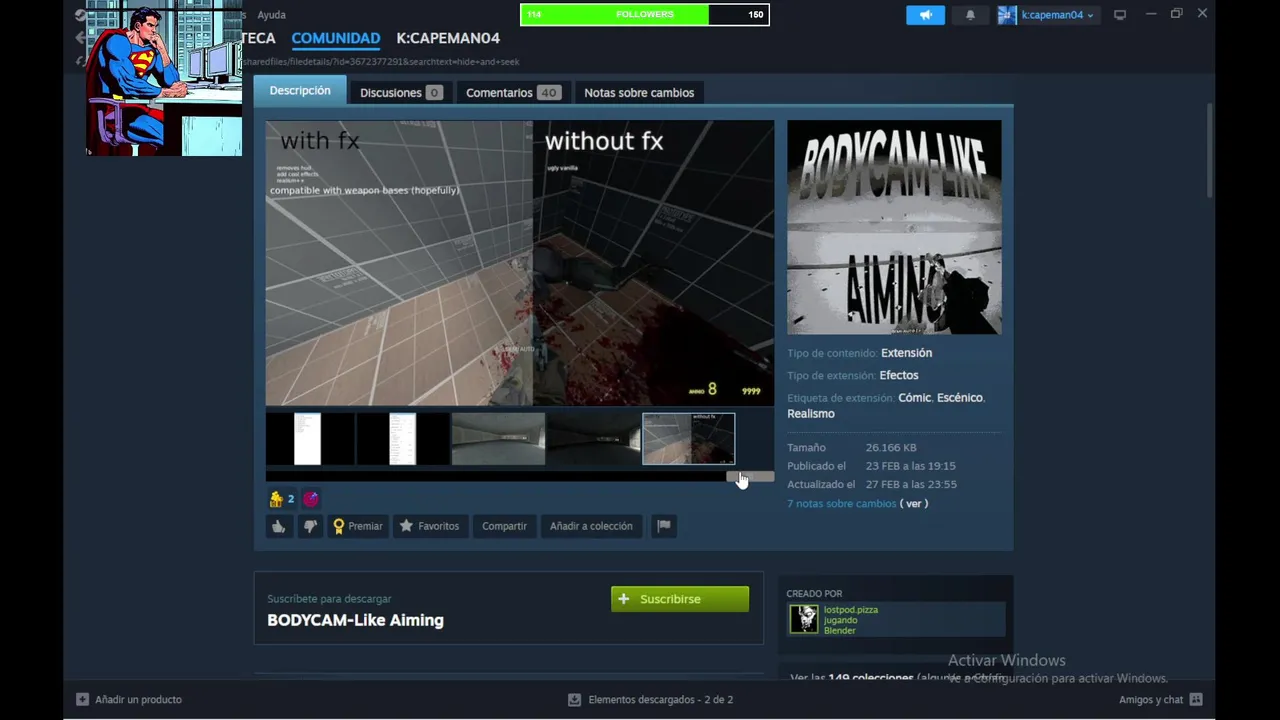Click the Extensión content type

(x=906, y=353)
